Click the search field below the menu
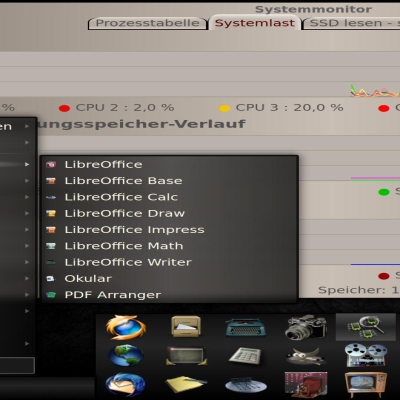400x400 pixels. [17, 365]
